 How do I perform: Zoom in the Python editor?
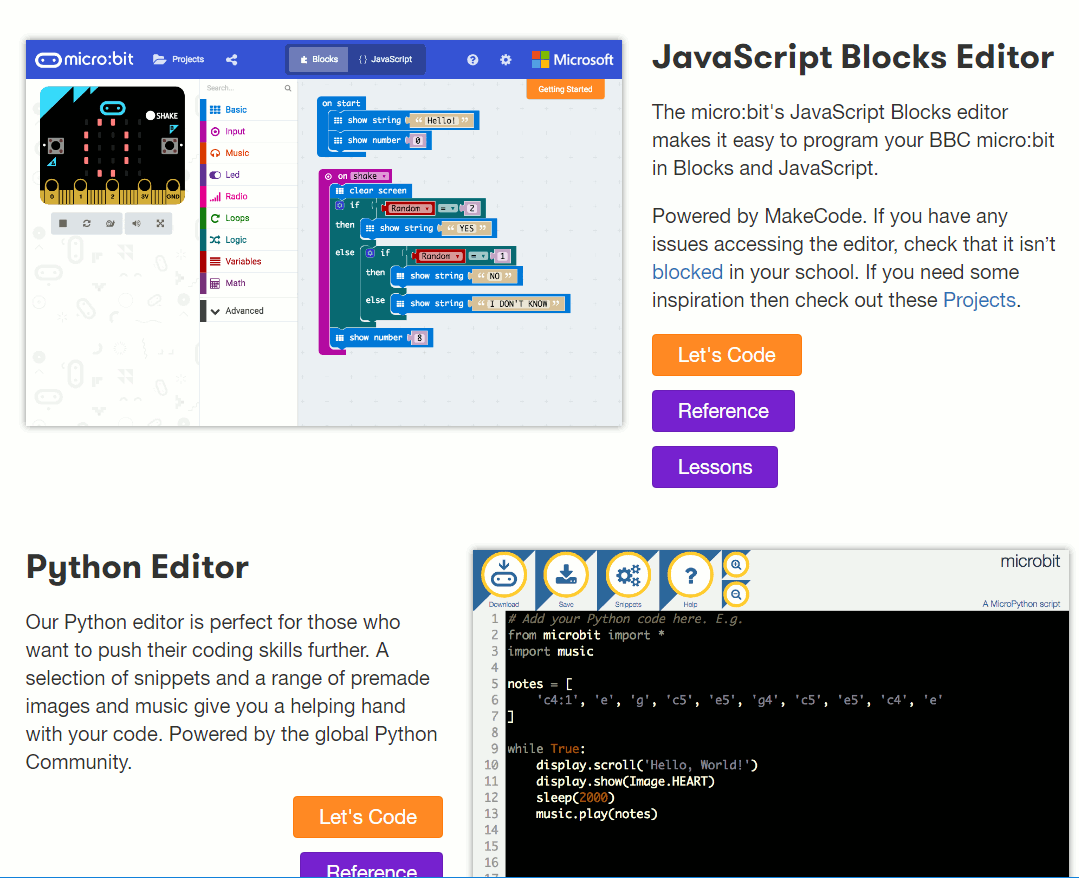(x=736, y=565)
